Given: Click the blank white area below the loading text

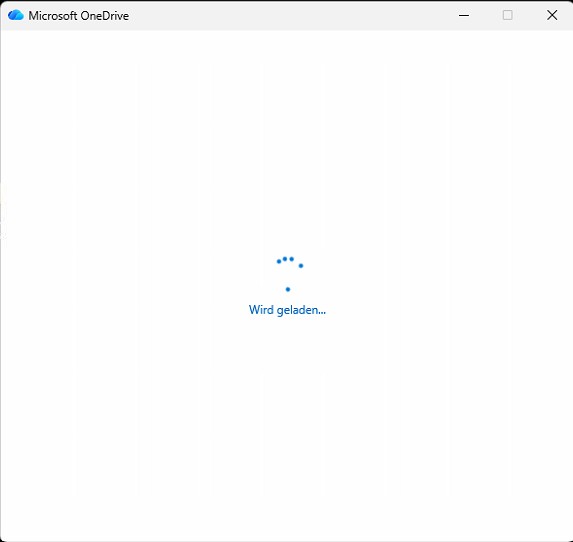Looking at the screenshot, I should click(286, 428).
